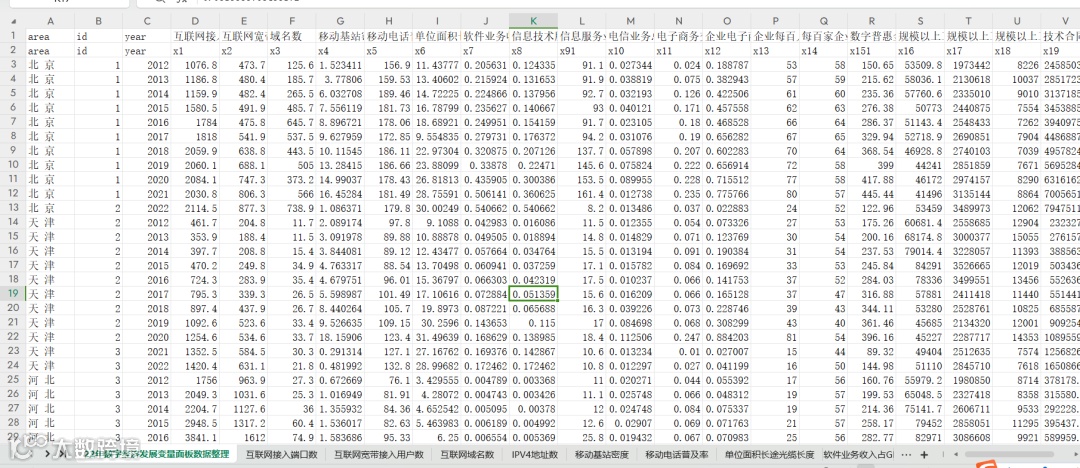Select column K header
The height and width of the screenshot is (468, 1080).
tap(534, 21)
